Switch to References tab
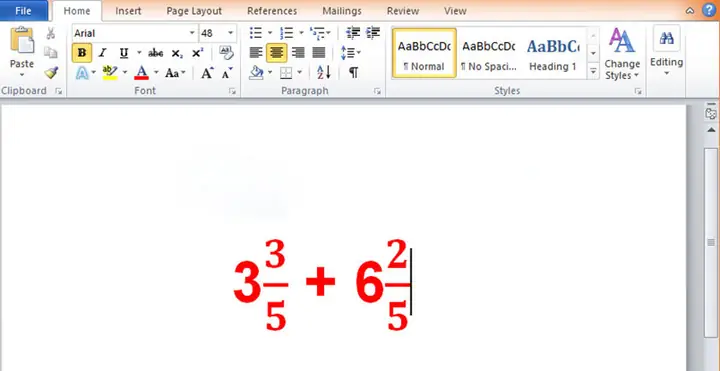The width and height of the screenshot is (720, 371). pos(272,11)
